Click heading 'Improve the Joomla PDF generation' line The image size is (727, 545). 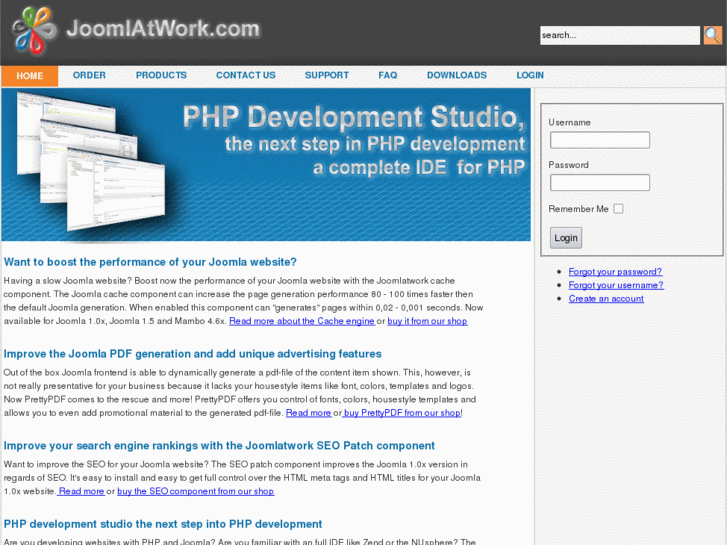[x=192, y=354]
